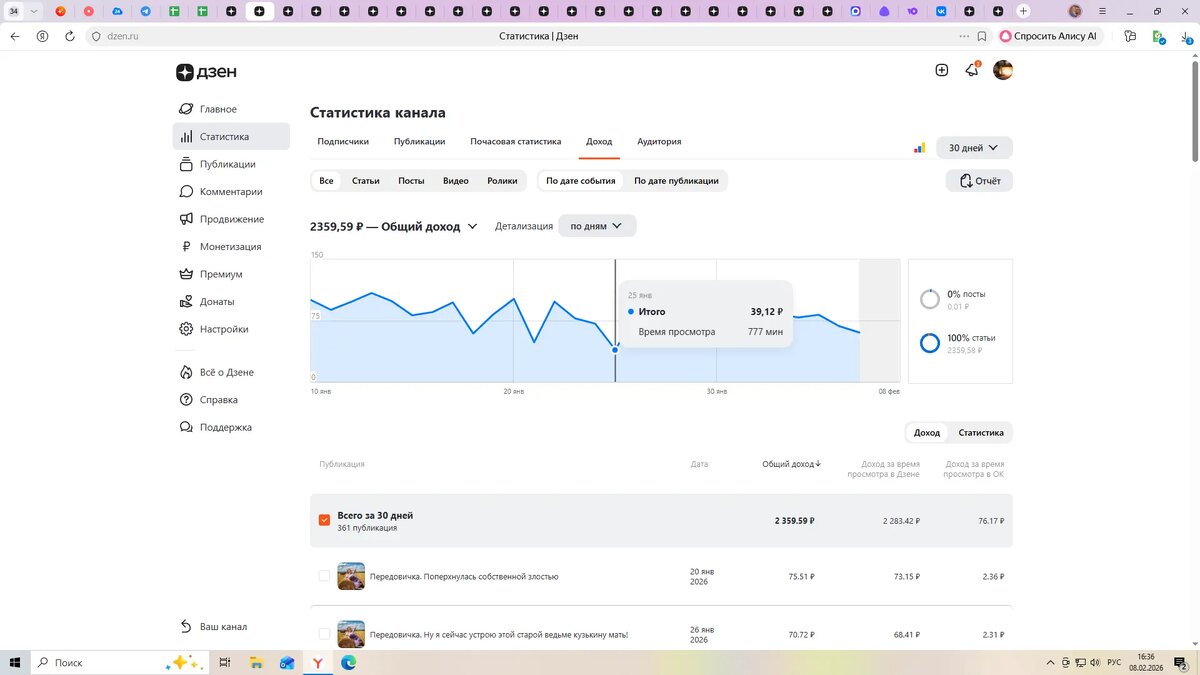Check the Поперхнулась собственной злостью row

324,576
